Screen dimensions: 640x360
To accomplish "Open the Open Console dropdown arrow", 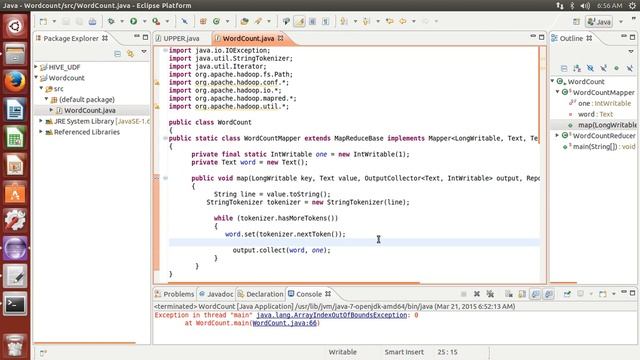I will coord(613,294).
